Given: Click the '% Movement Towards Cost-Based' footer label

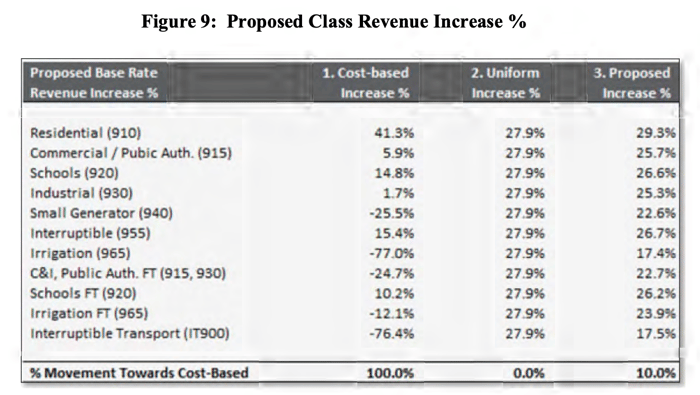Looking at the screenshot, I should click(139, 373).
